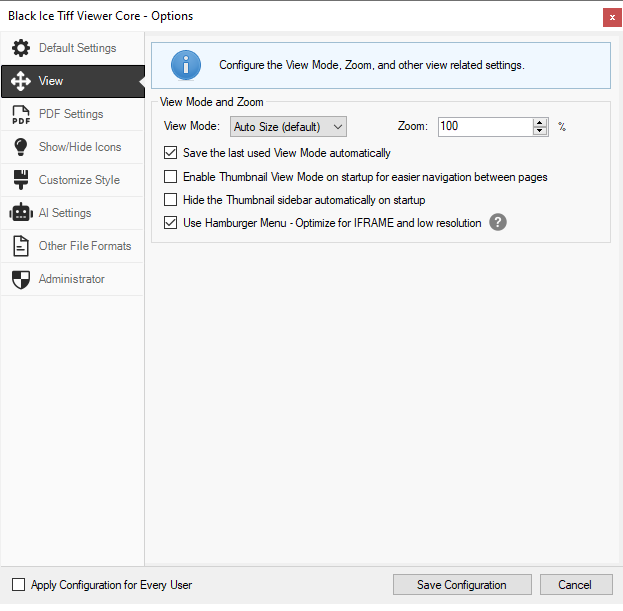Click the Zoom percent sign label
This screenshot has height=611, width=623.
[x=562, y=127]
